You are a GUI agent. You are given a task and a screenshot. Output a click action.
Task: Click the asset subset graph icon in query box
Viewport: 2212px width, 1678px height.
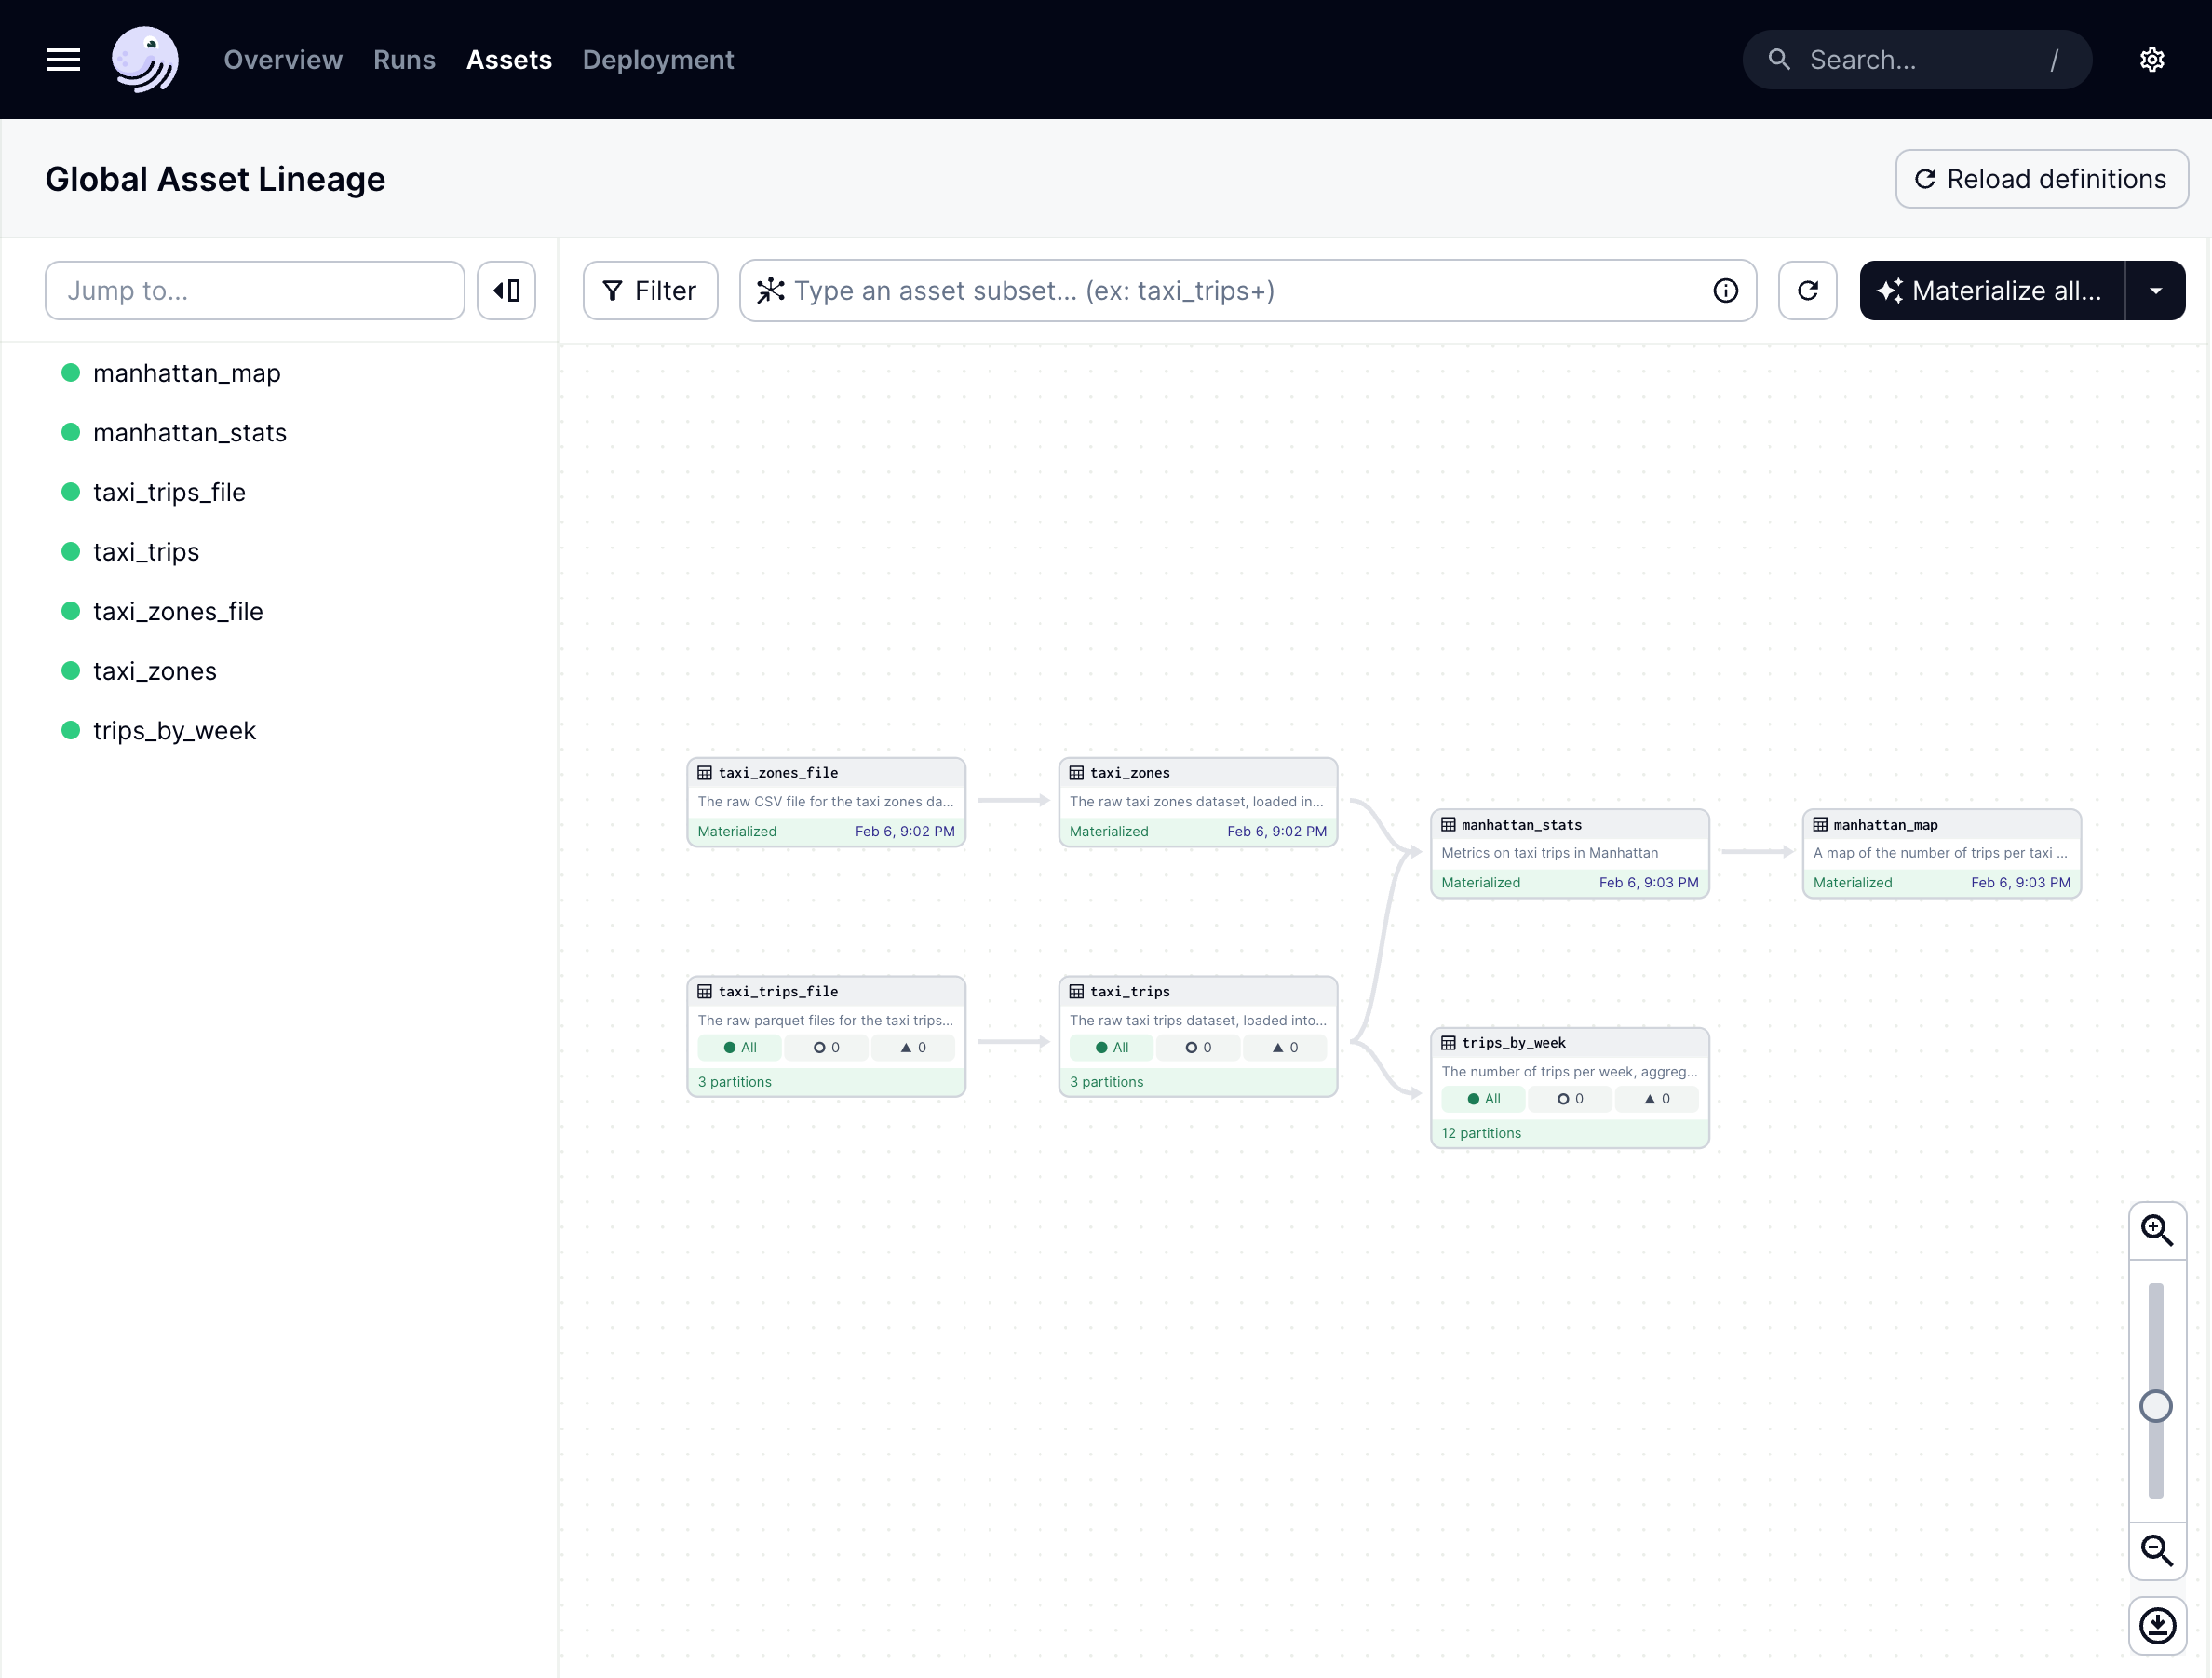click(770, 291)
